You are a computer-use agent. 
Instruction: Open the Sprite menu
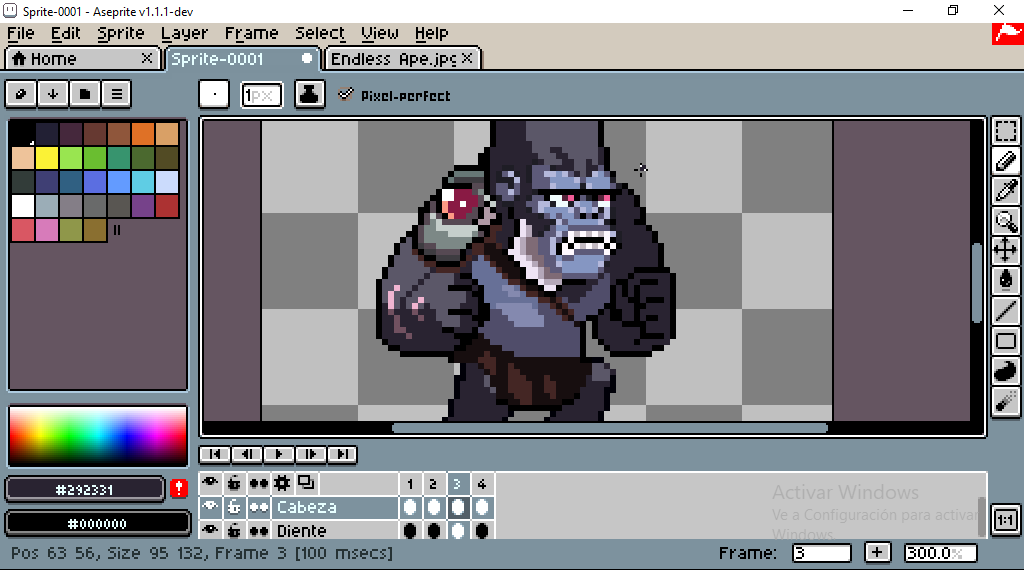[x=121, y=33]
